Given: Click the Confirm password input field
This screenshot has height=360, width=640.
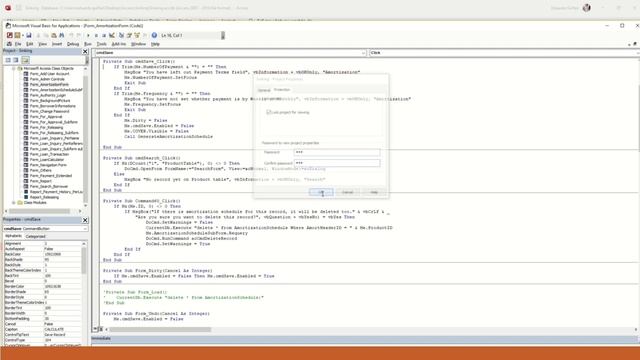Looking at the screenshot, I should coord(337,163).
